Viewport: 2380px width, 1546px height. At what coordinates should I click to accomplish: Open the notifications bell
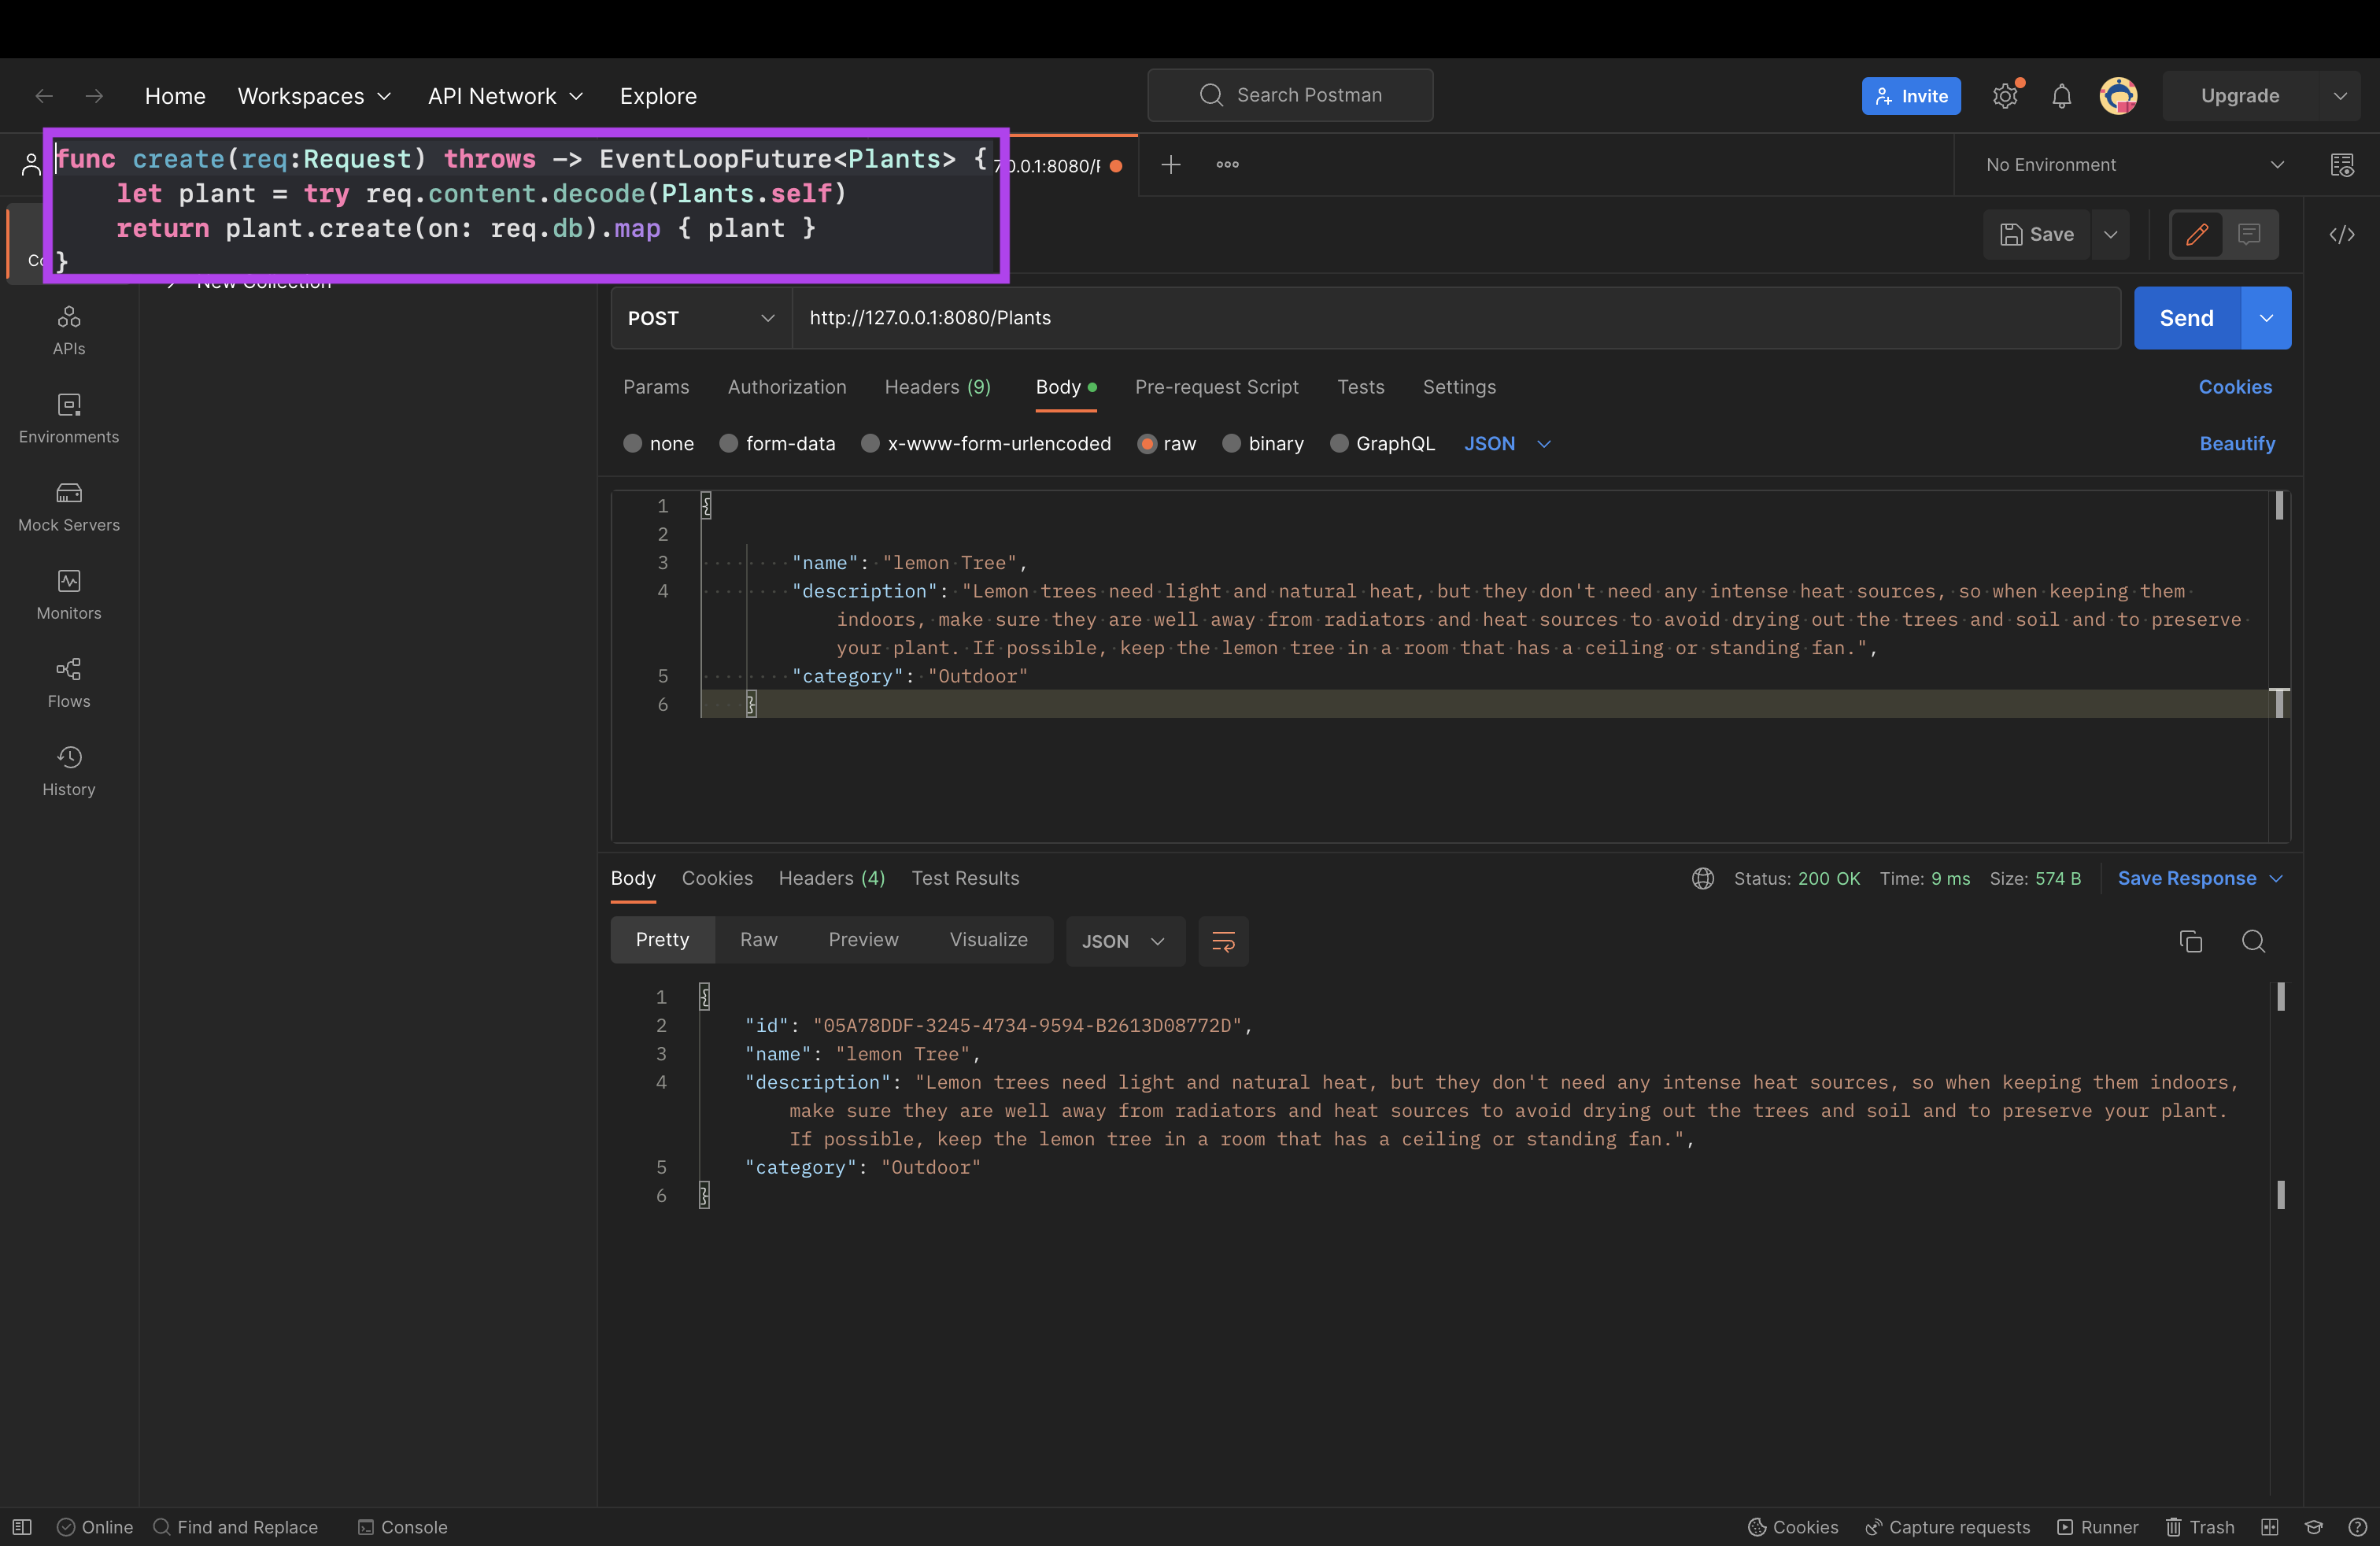click(2061, 95)
